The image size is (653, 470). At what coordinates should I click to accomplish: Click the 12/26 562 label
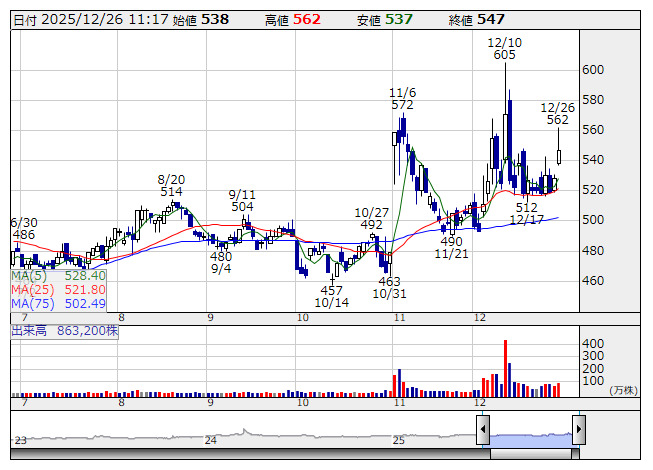point(557,114)
